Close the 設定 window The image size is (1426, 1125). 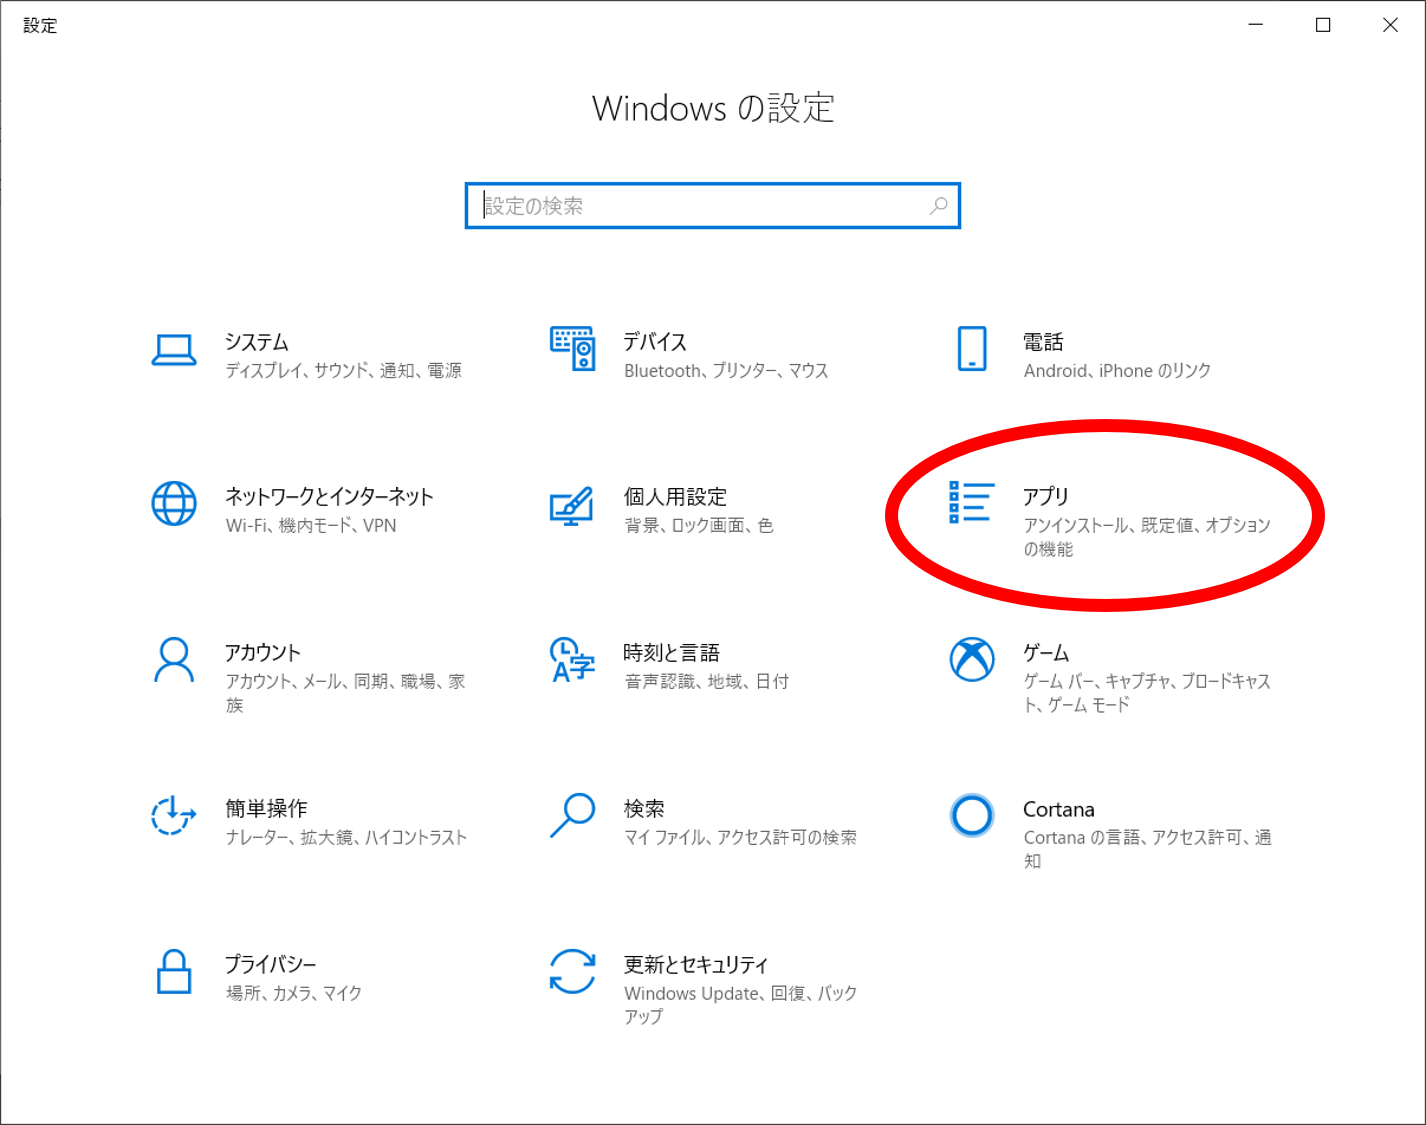click(x=1390, y=25)
